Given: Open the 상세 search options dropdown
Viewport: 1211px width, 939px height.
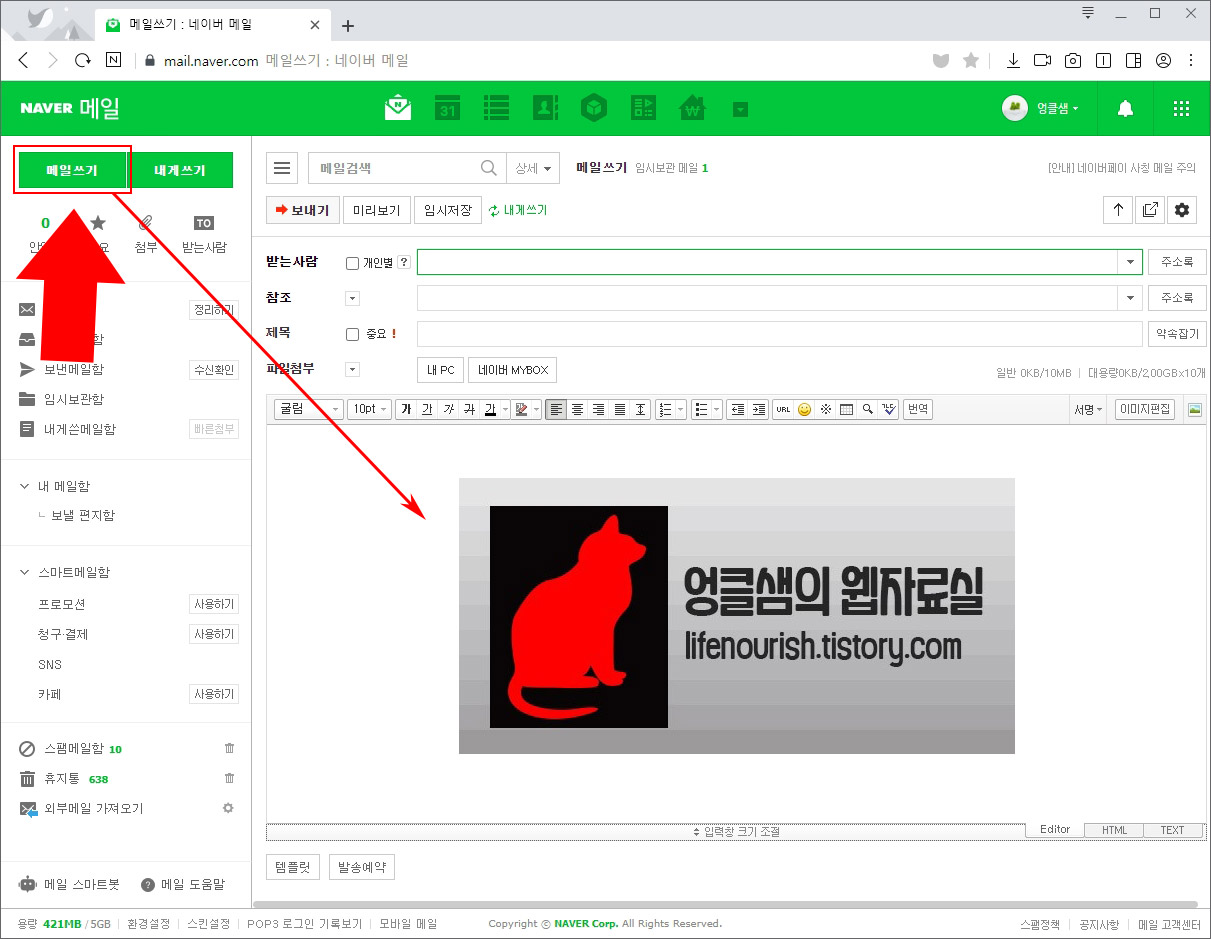Looking at the screenshot, I should pos(533,168).
